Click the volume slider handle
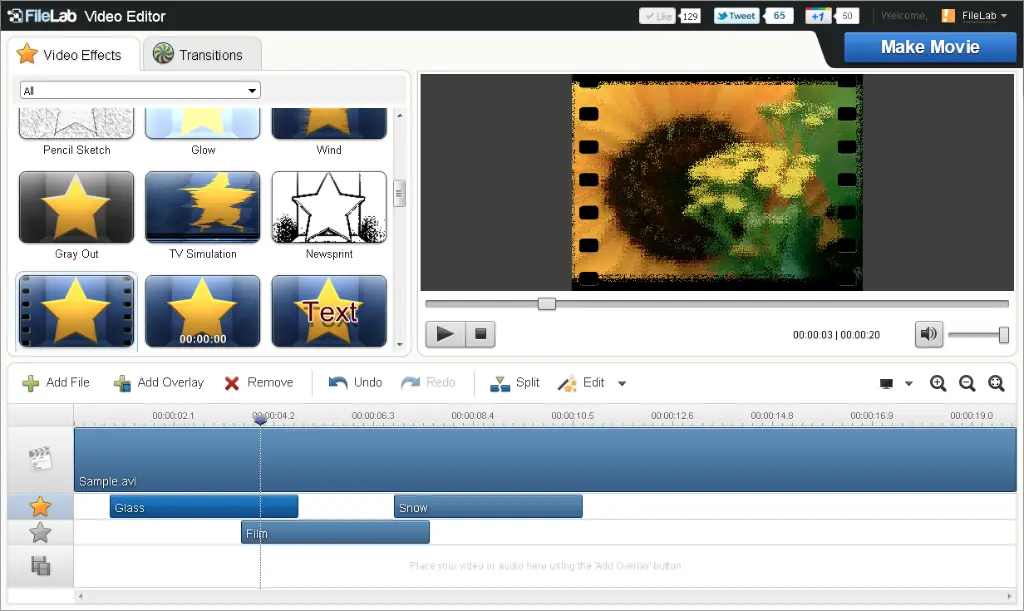The width and height of the screenshot is (1024, 611). click(x=1003, y=335)
